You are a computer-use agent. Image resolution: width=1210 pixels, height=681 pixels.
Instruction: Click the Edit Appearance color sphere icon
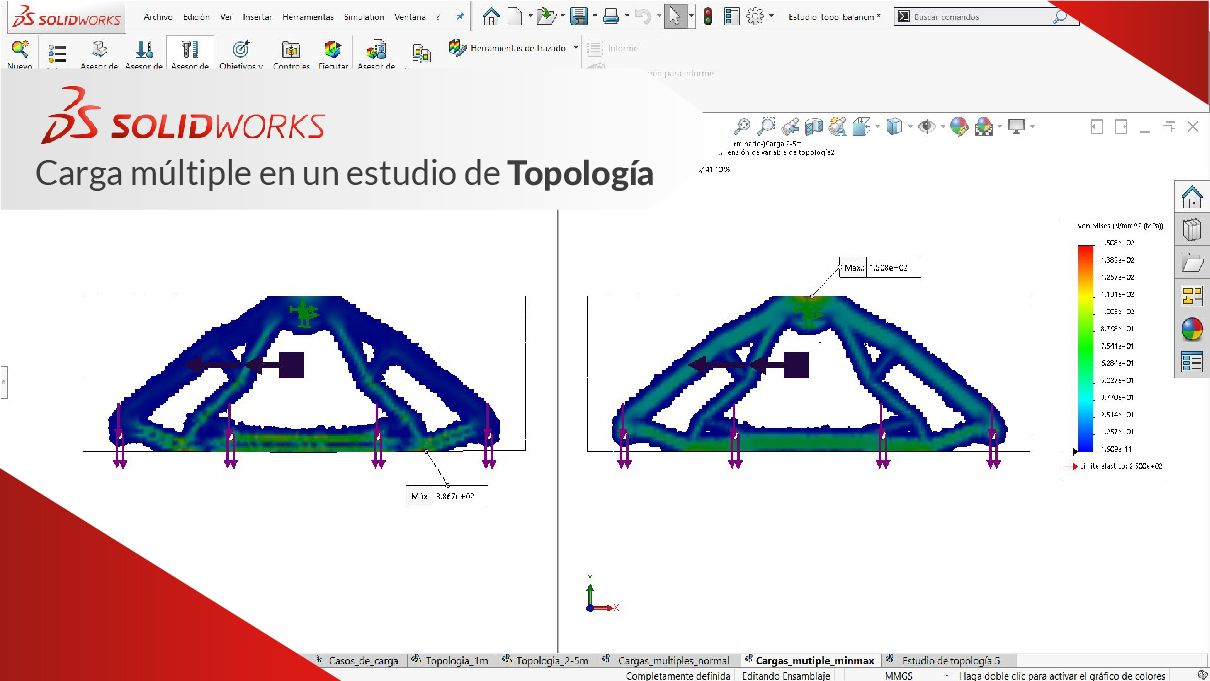pos(959,126)
